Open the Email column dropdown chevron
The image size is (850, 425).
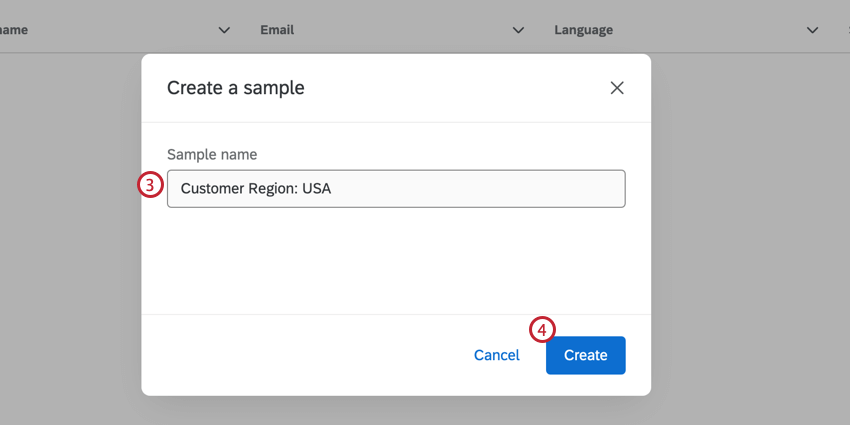coord(518,30)
